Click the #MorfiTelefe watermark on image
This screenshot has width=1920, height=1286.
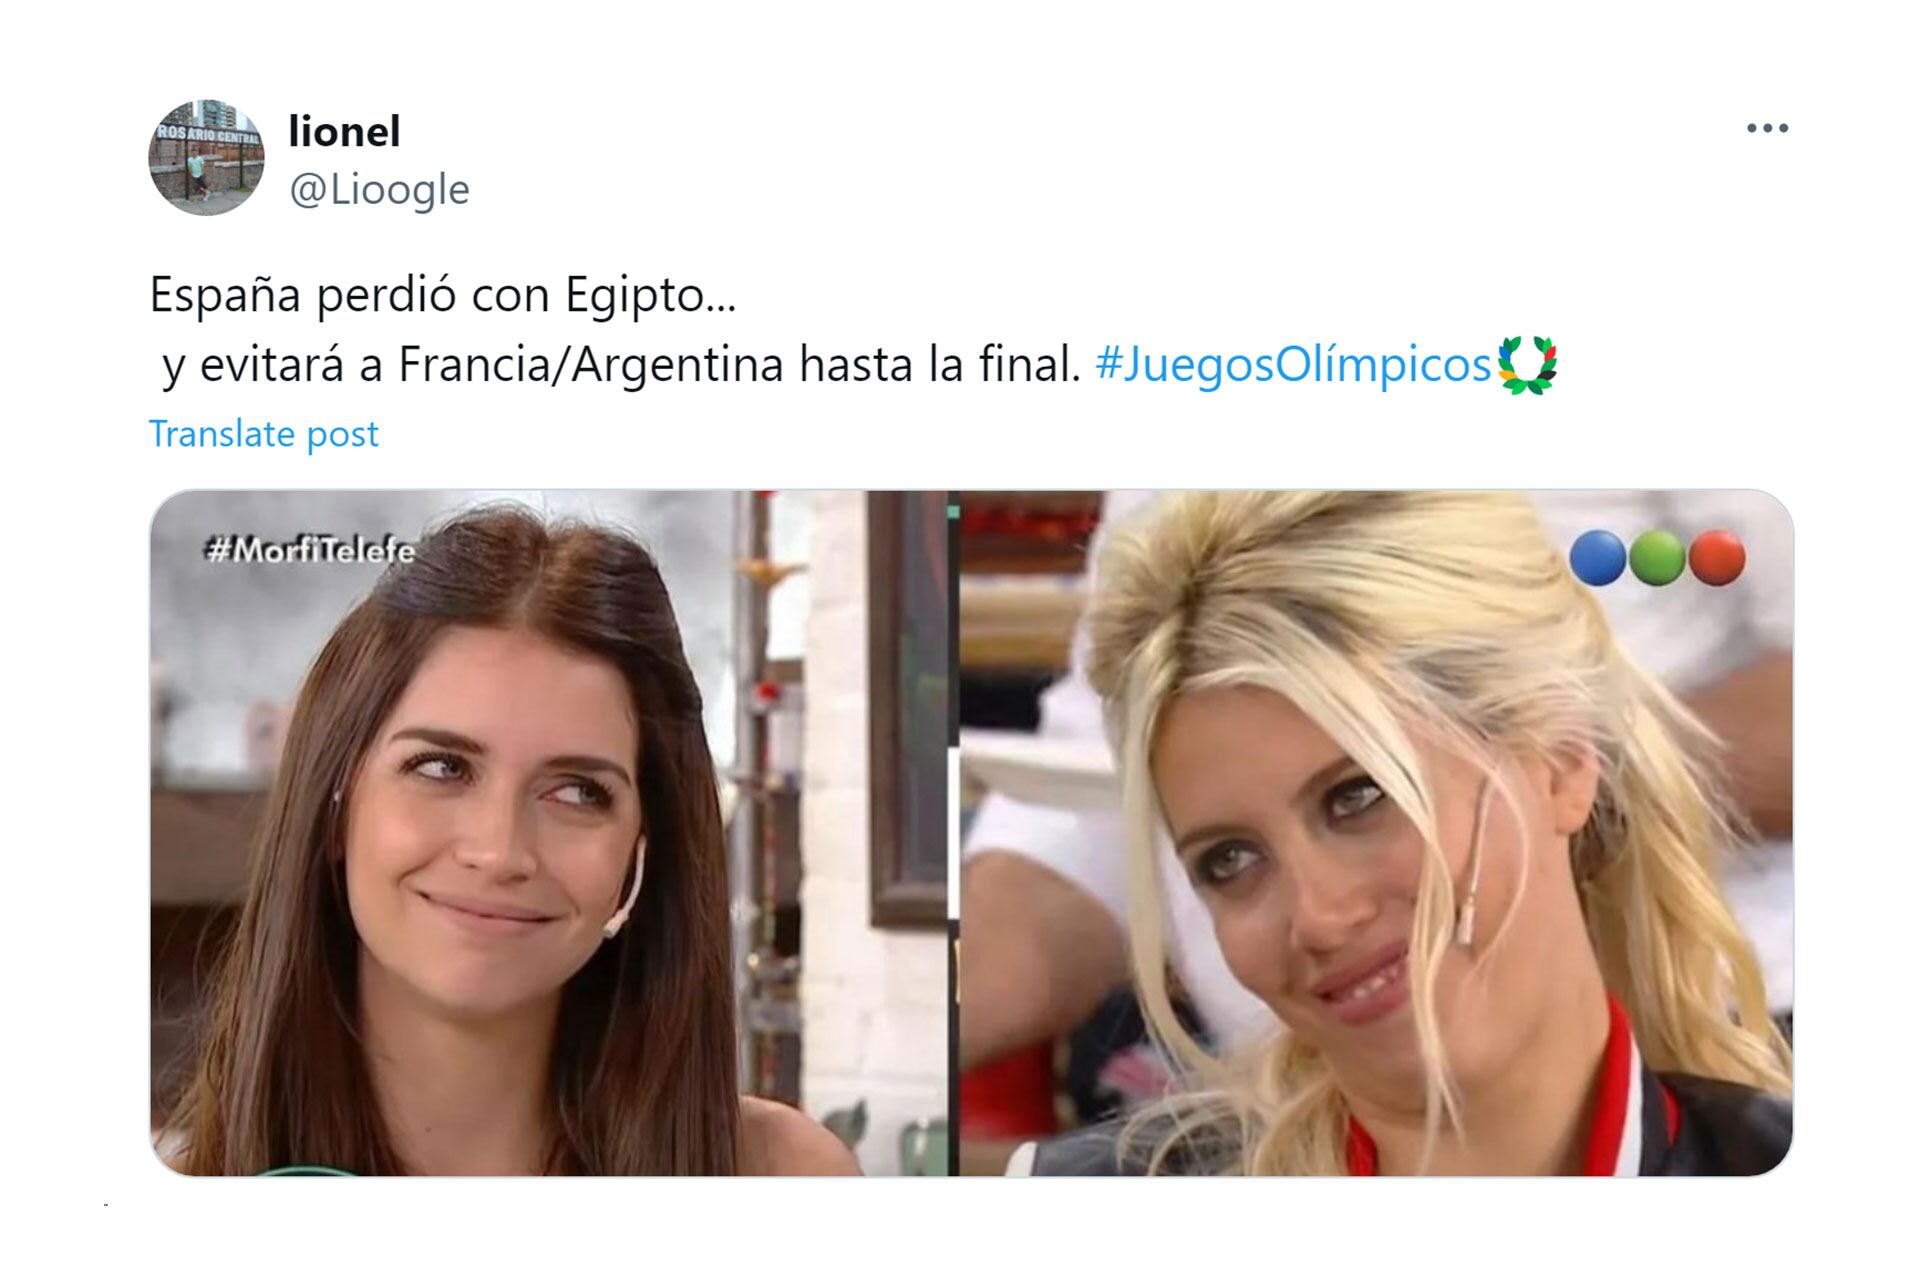point(309,550)
